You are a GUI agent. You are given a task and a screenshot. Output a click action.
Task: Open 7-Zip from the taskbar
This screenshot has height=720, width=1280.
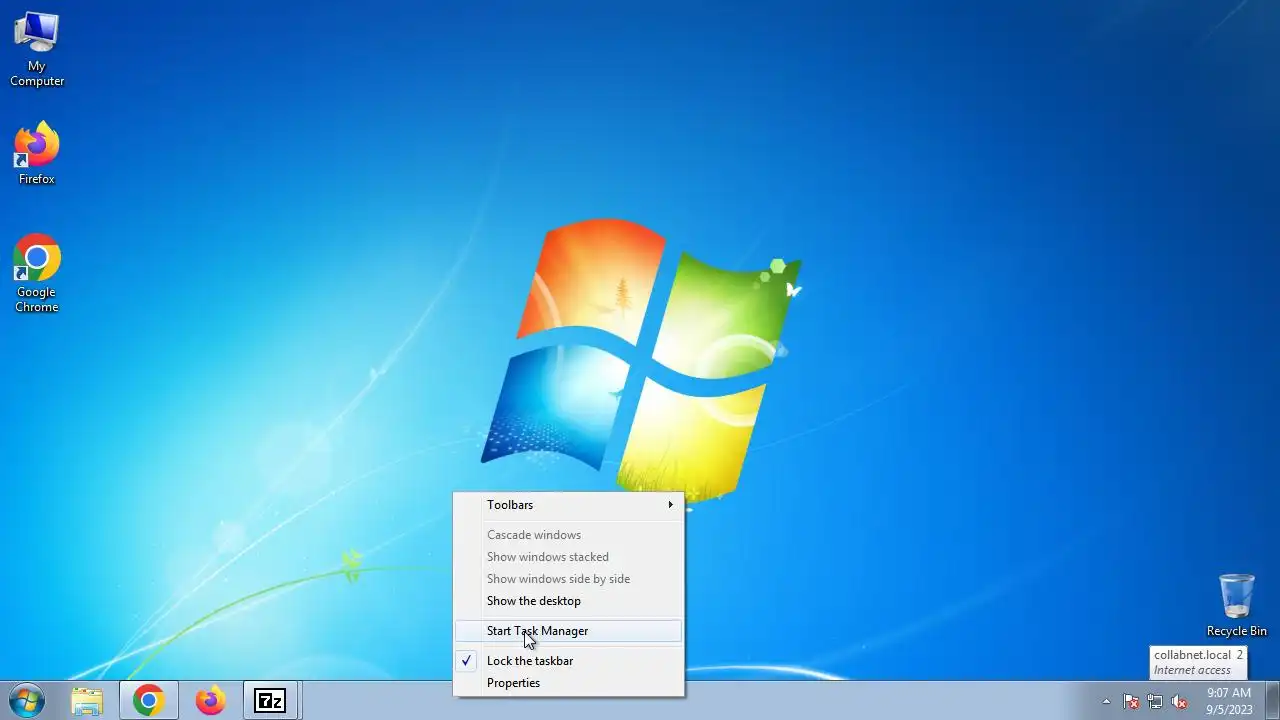271,701
